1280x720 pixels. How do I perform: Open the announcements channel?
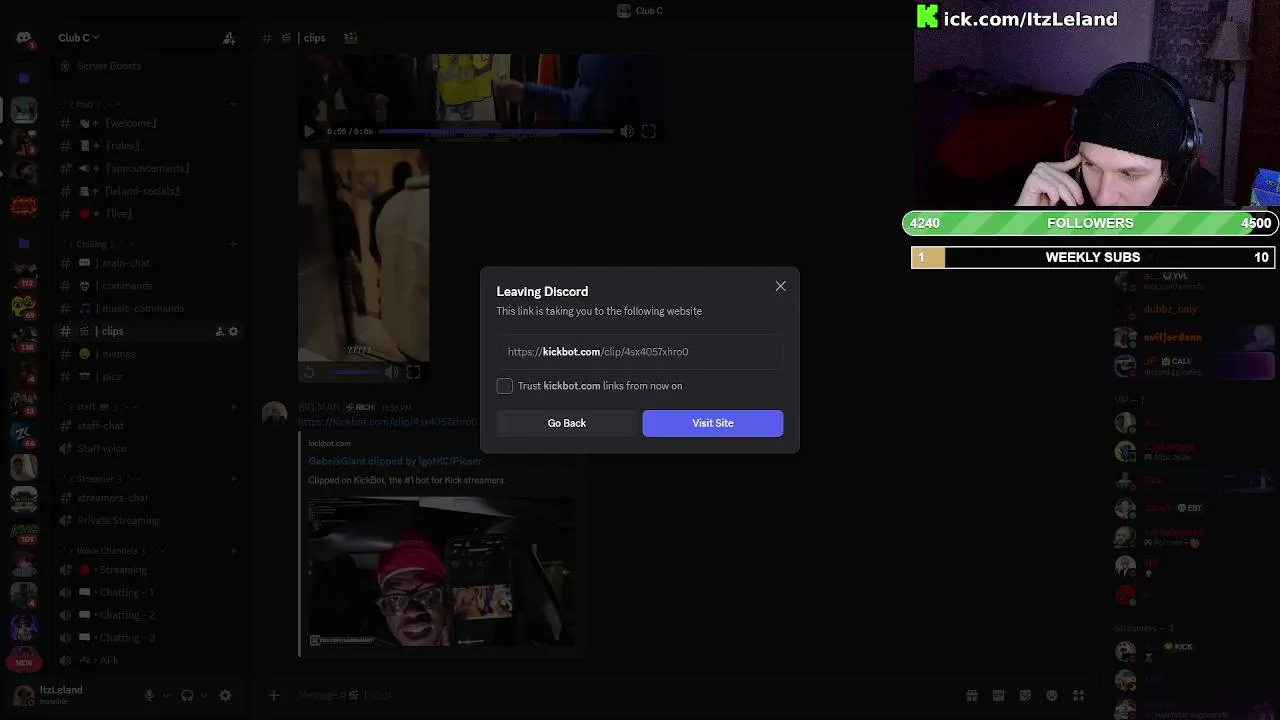pyautogui.click(x=149, y=169)
